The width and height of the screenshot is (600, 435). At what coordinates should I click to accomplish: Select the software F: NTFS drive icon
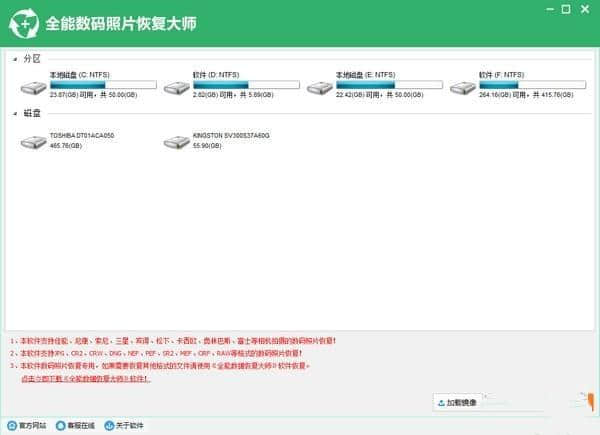coord(463,88)
